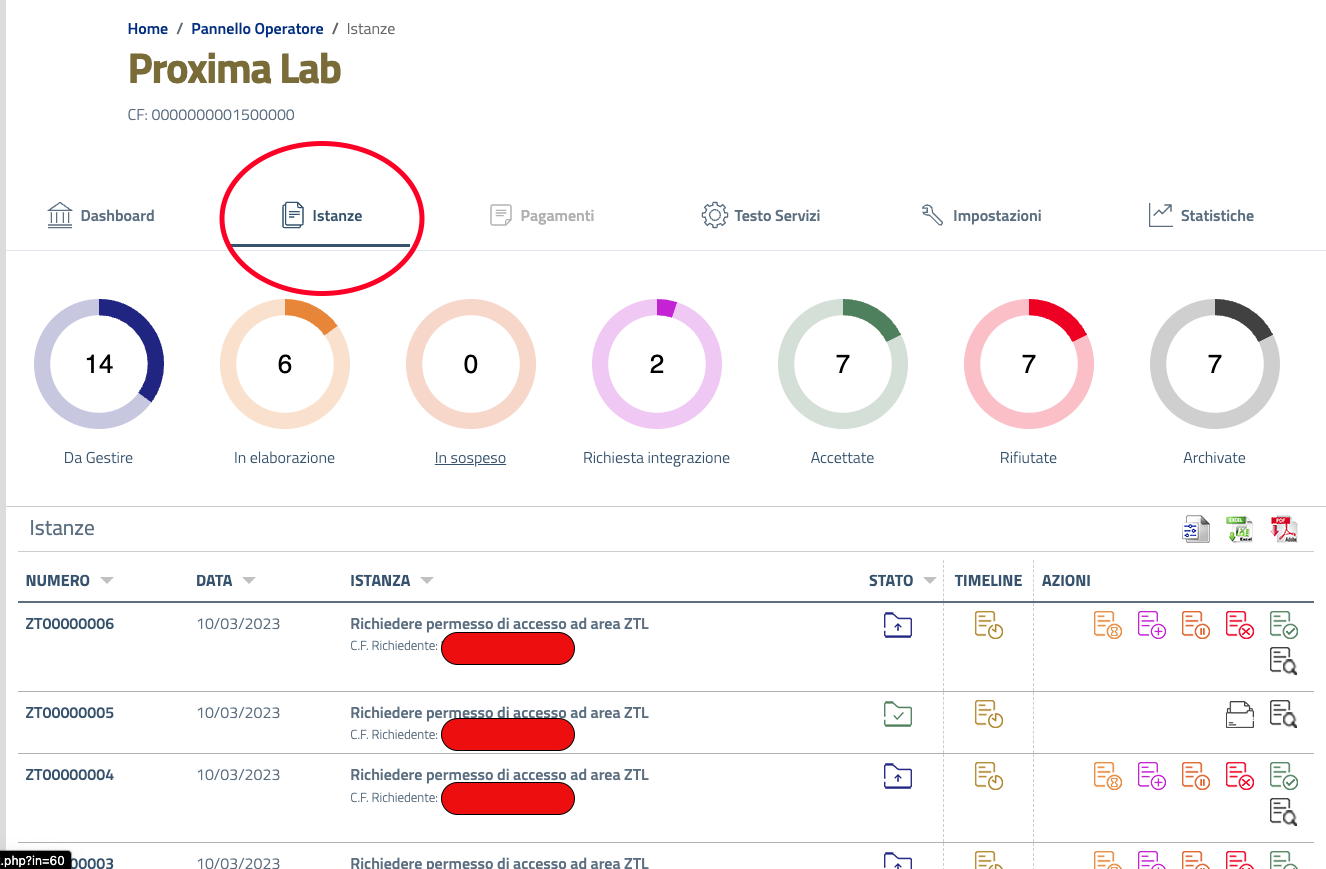Click orange pause icon for ZT00000004
This screenshot has width=1326, height=869.
[x=1196, y=776]
